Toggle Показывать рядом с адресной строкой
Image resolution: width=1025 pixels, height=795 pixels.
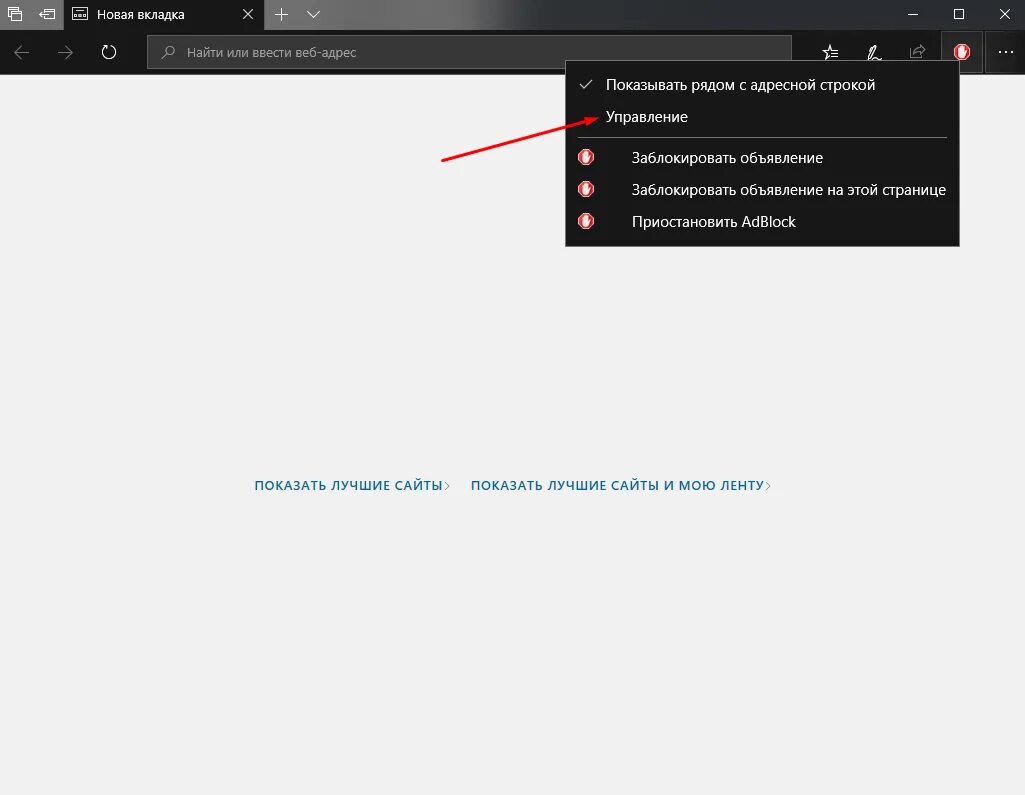(x=762, y=85)
